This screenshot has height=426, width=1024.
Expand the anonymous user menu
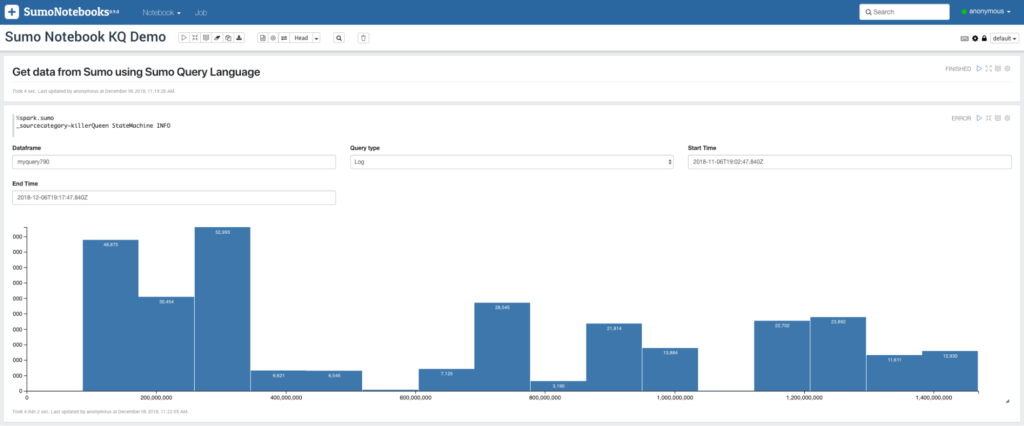pos(986,12)
